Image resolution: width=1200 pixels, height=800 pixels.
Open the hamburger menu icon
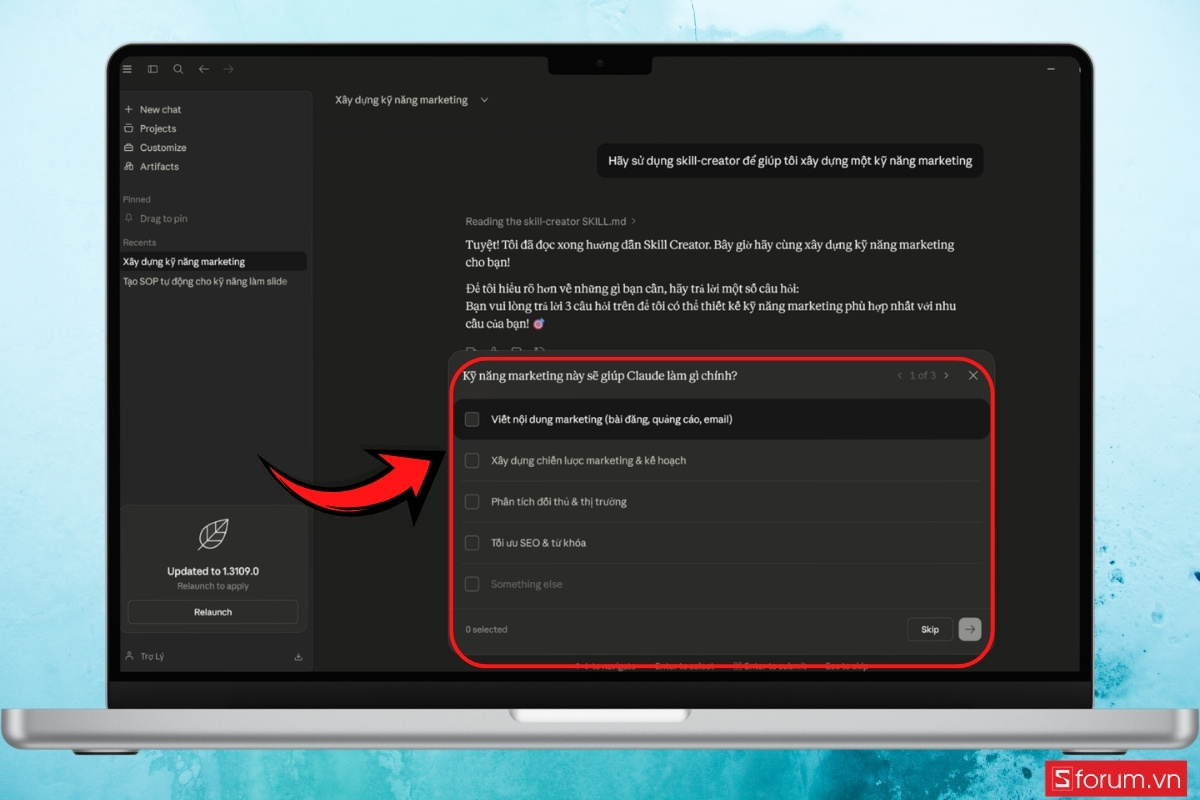[127, 69]
